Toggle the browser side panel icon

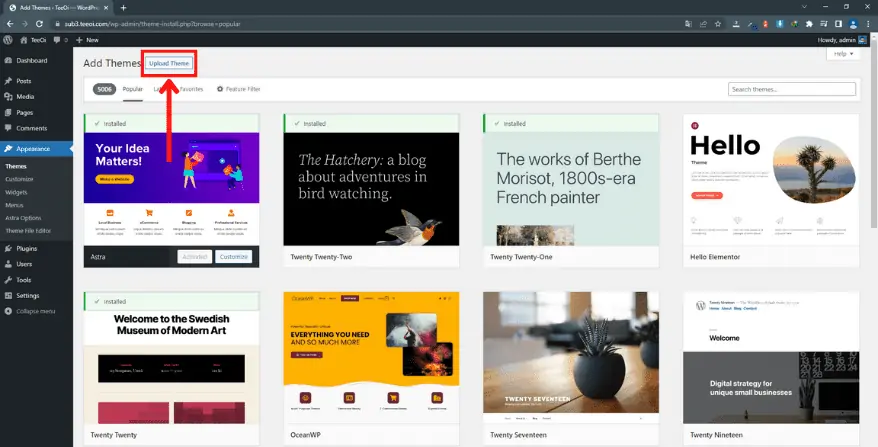coord(838,24)
